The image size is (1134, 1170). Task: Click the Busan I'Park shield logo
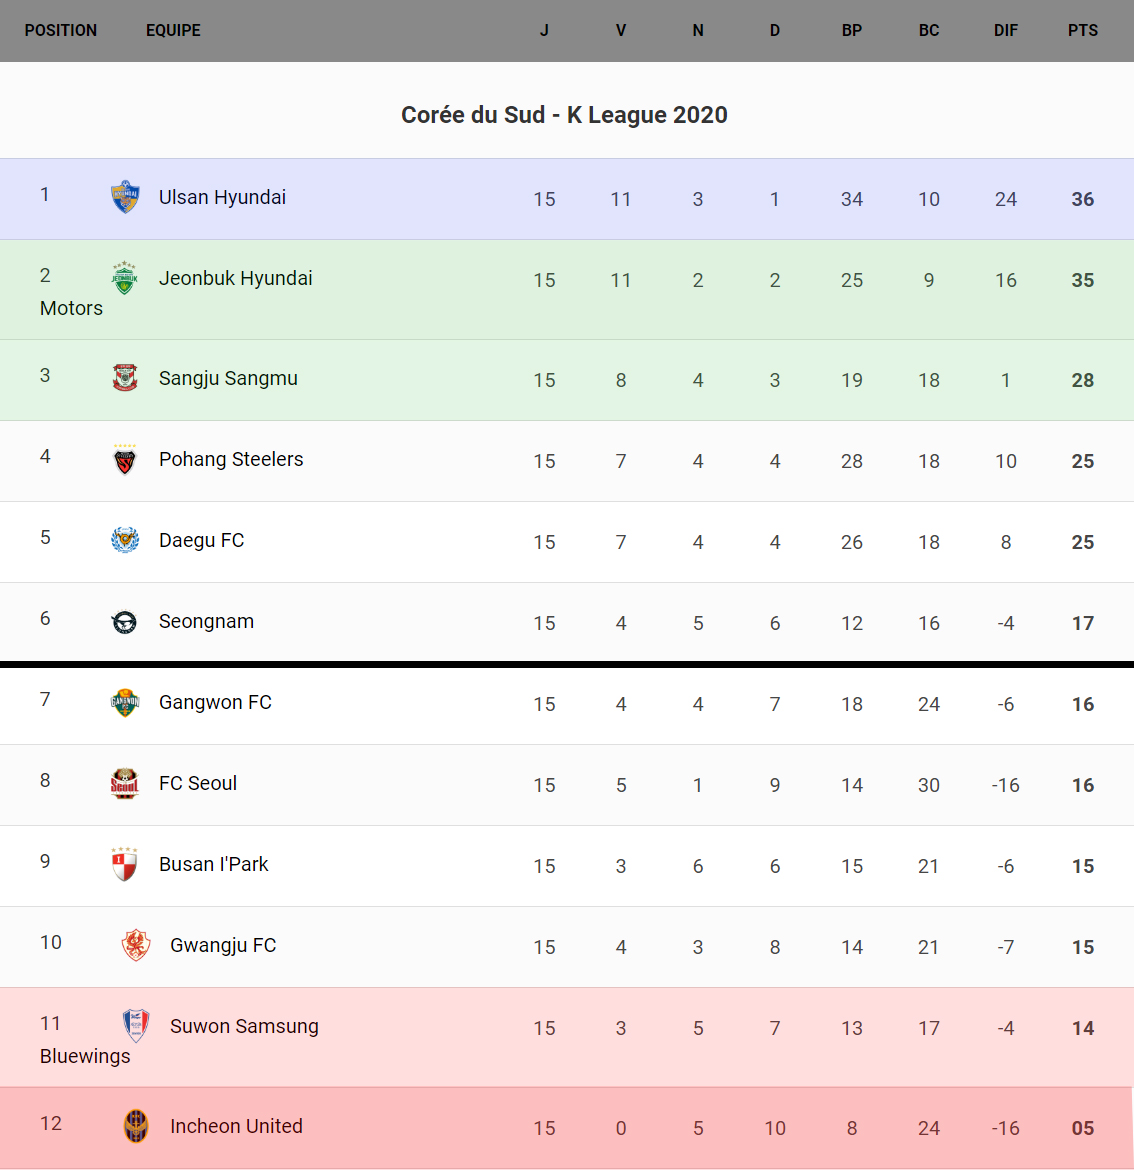click(x=125, y=865)
